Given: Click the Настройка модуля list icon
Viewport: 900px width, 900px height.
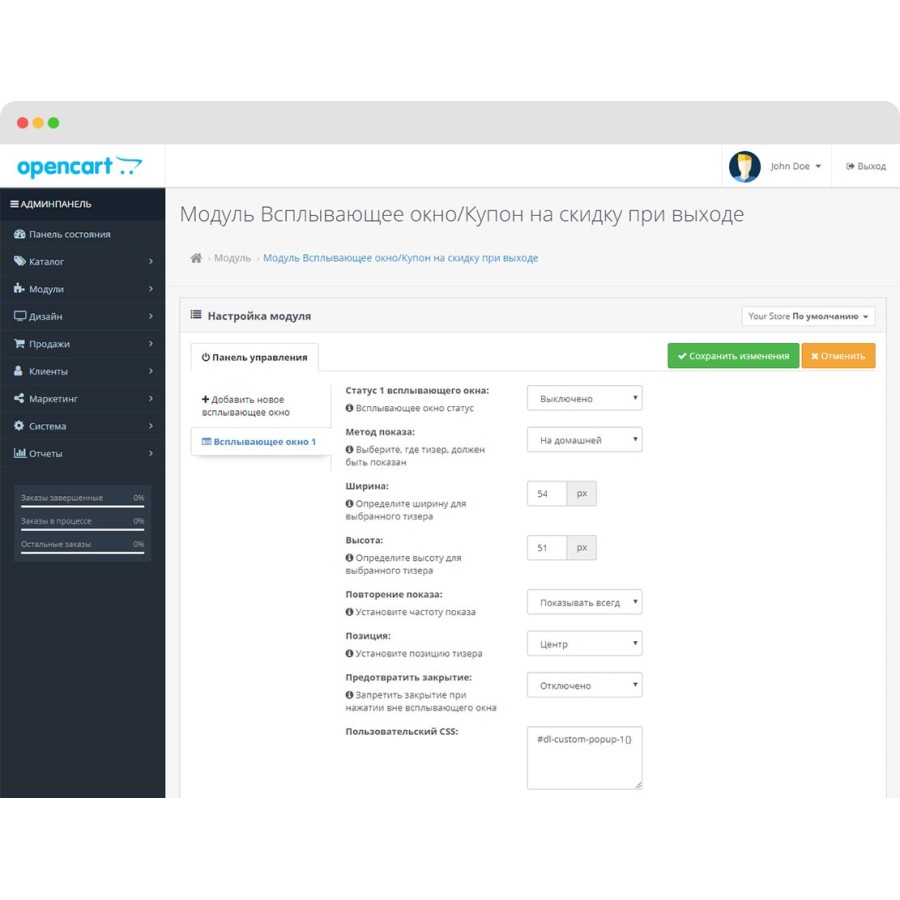Looking at the screenshot, I should 196,315.
